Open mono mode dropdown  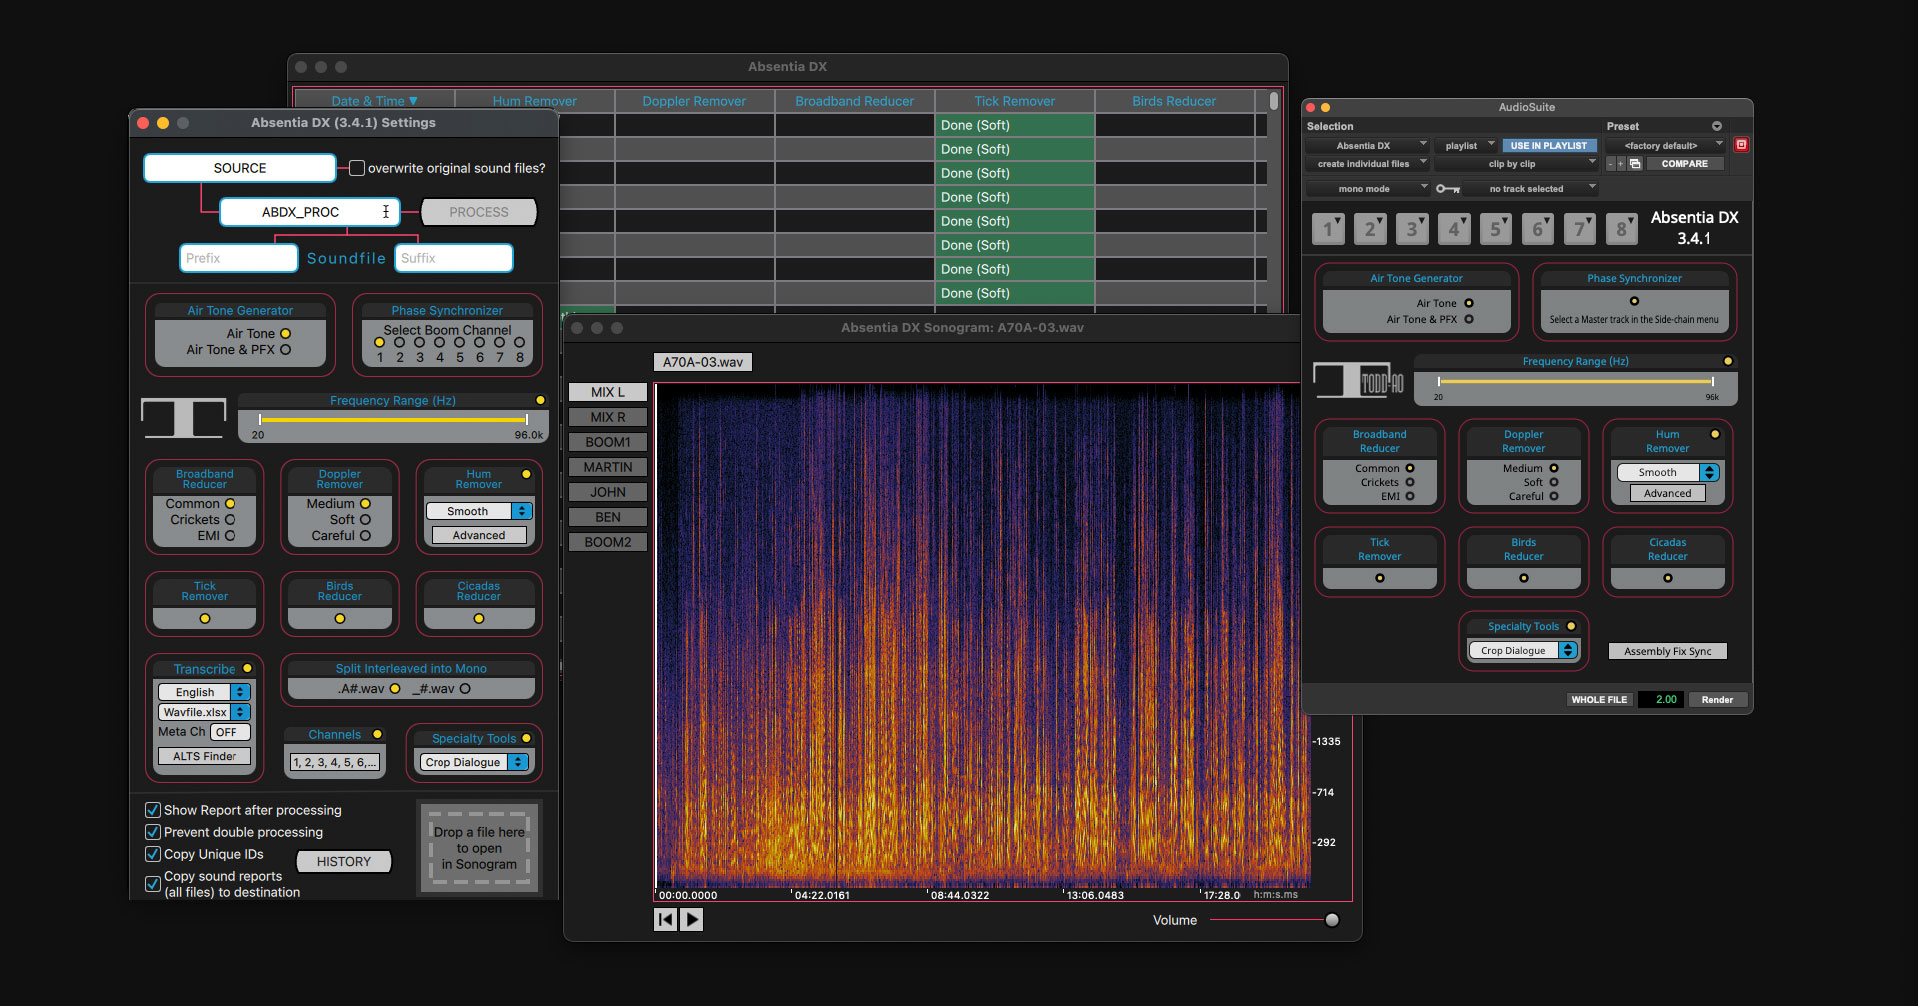pos(1367,189)
